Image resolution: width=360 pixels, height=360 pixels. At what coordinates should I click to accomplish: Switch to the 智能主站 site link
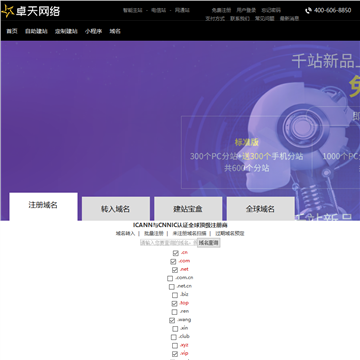tap(133, 10)
